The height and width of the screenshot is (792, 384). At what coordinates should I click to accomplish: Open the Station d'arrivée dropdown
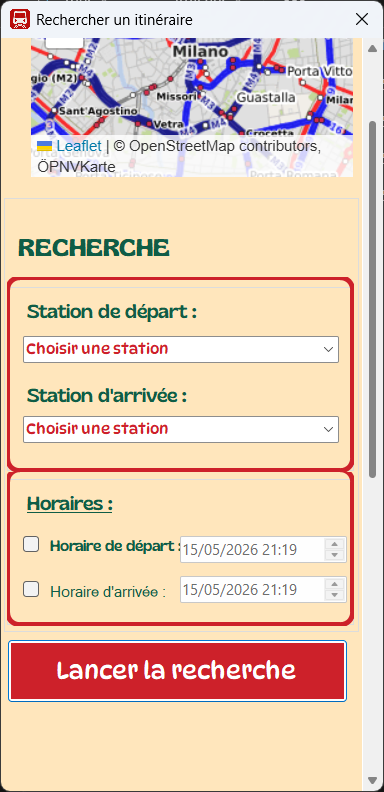(181, 429)
